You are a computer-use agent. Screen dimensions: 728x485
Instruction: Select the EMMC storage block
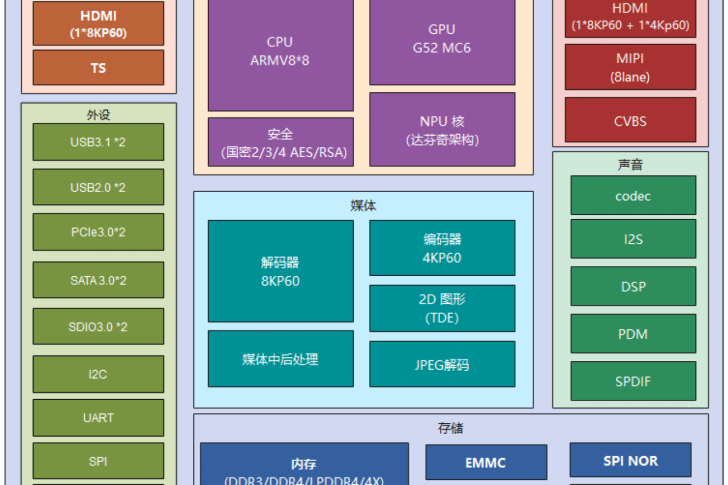pyautogui.click(x=485, y=463)
